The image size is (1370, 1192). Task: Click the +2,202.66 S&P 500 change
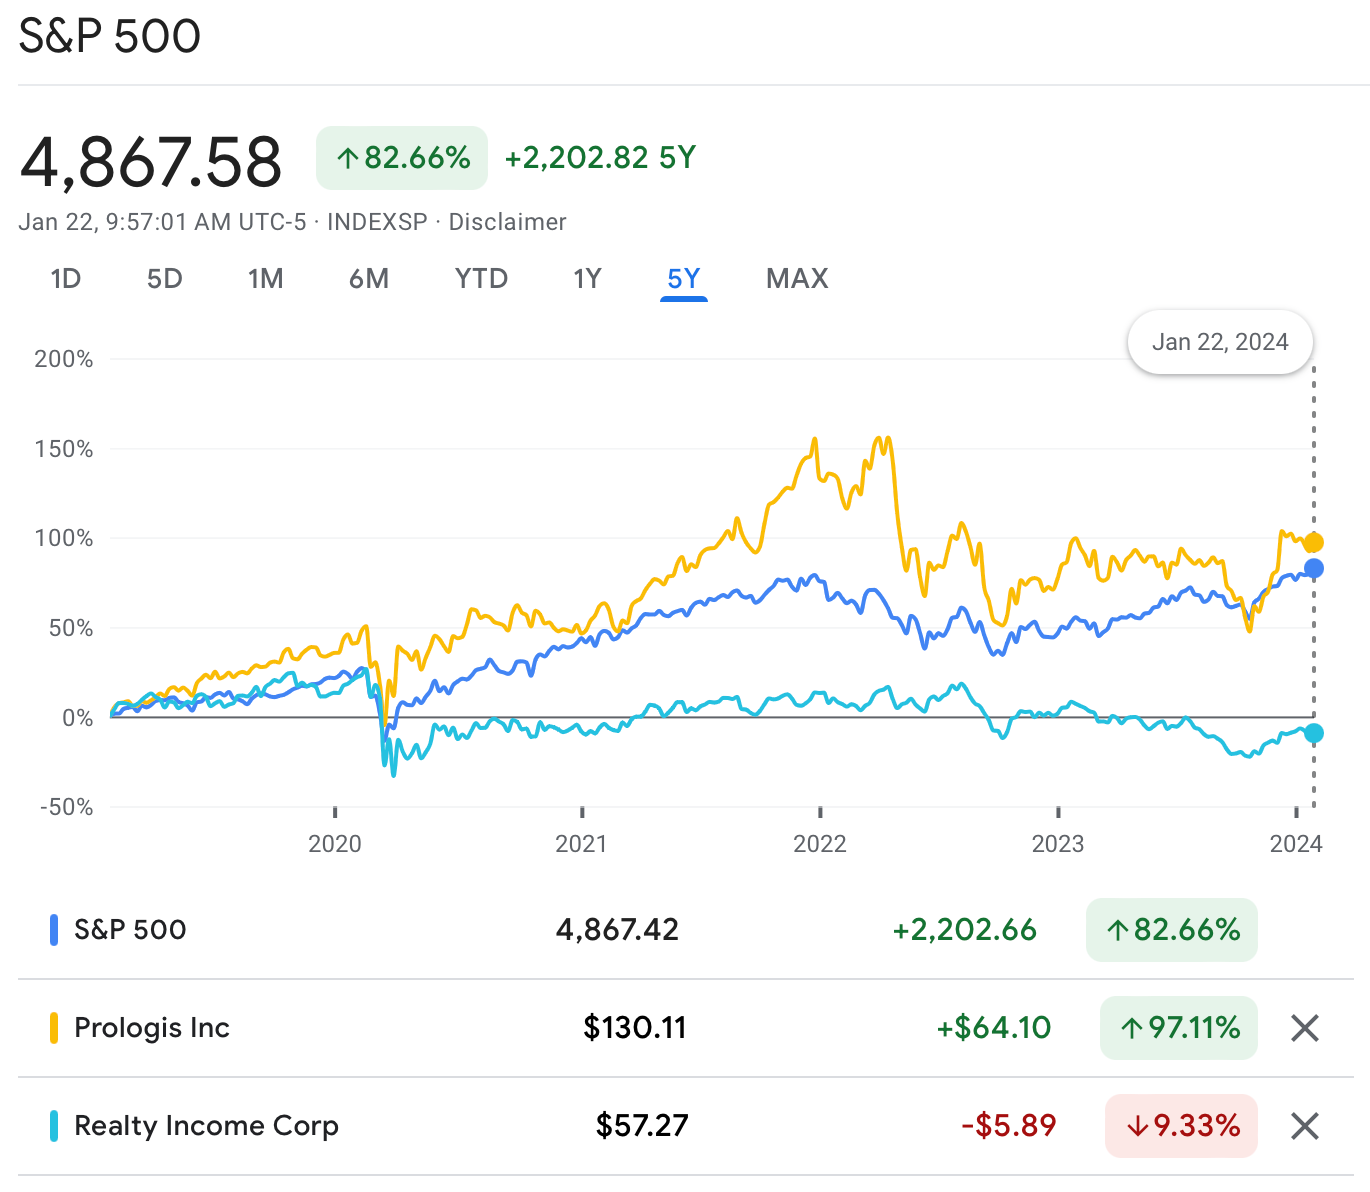[x=965, y=930]
